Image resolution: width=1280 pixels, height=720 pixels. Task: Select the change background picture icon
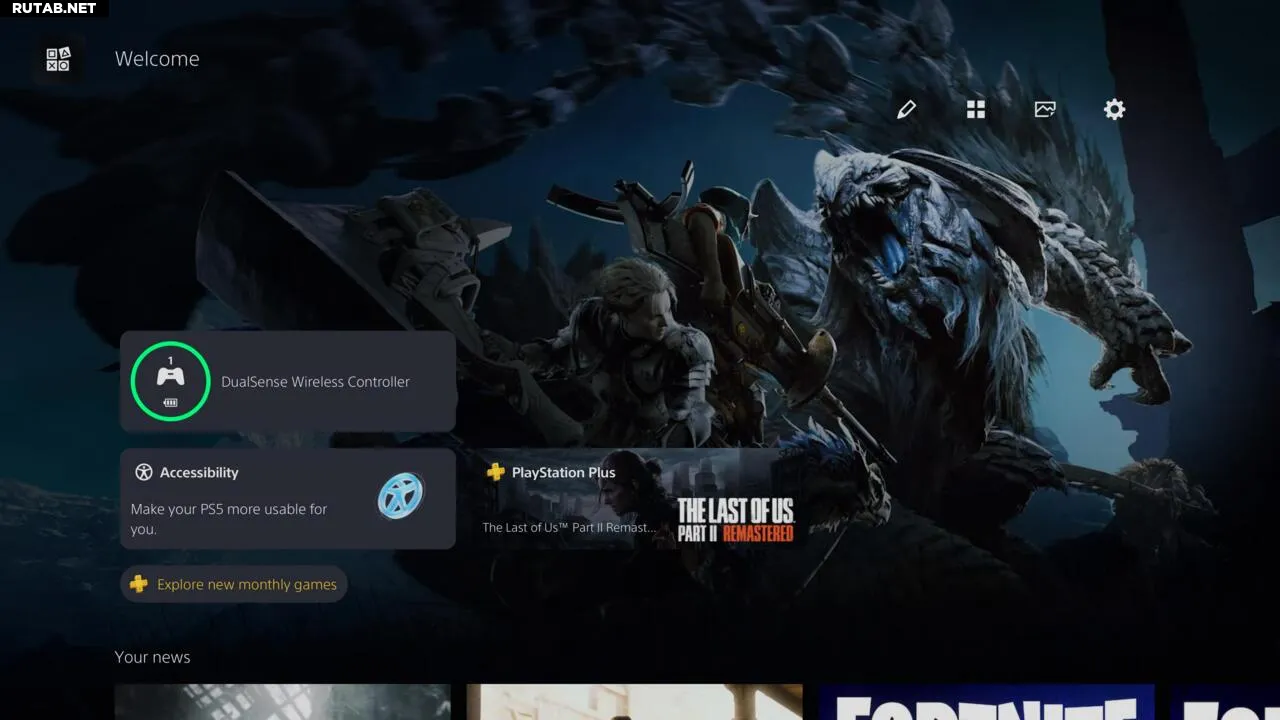(x=1045, y=110)
